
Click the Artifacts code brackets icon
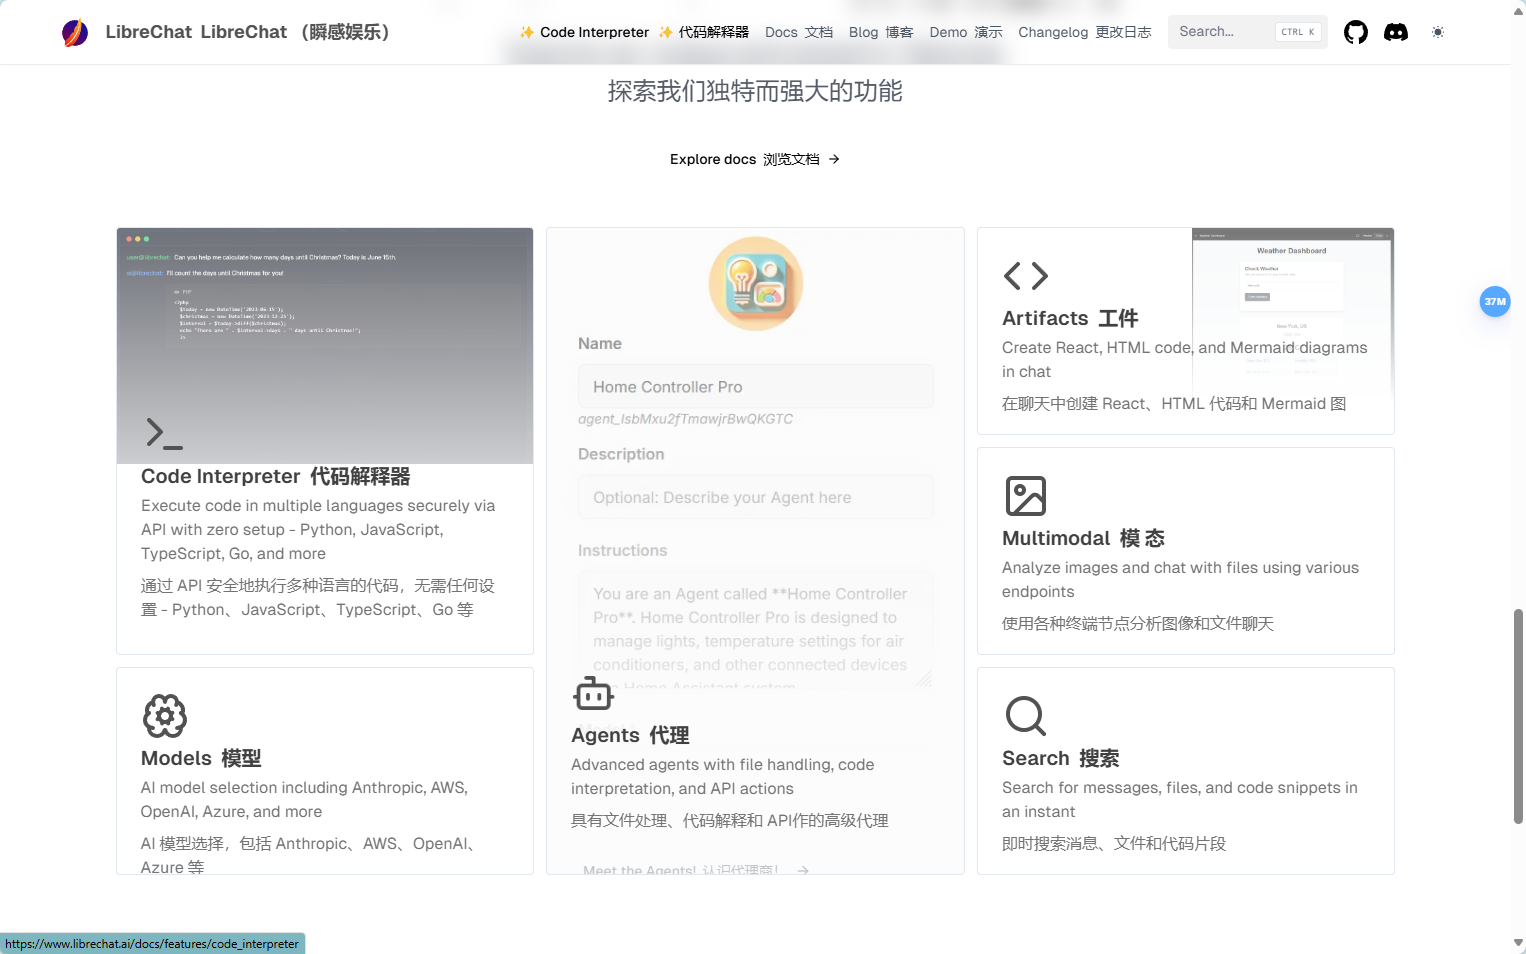1026,276
